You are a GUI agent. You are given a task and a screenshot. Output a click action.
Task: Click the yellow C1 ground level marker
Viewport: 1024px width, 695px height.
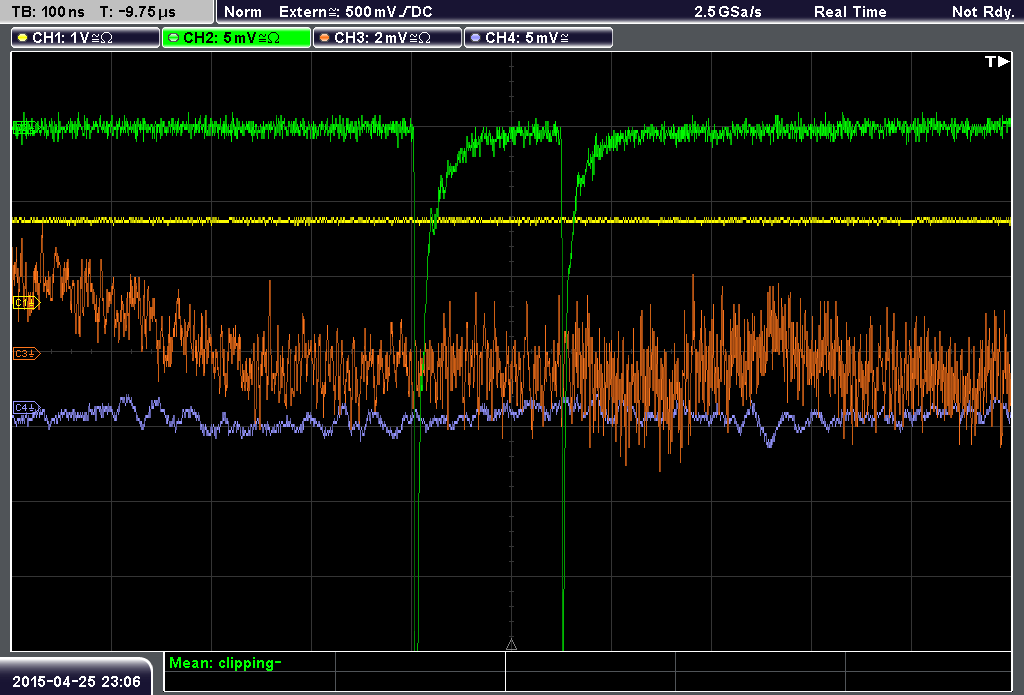coord(27,302)
